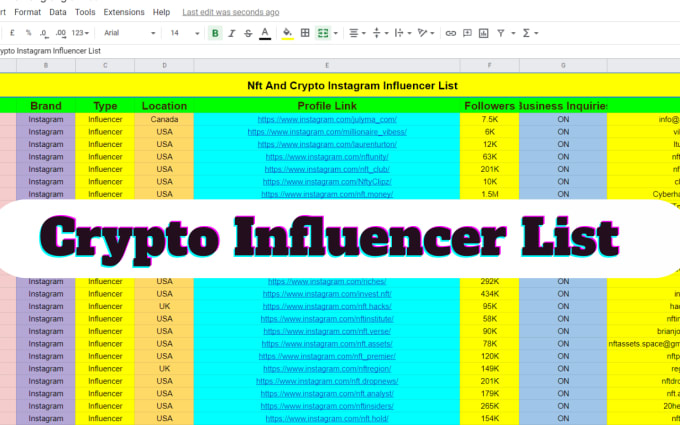Viewport: 680px width, 425px height.
Task: Open the font size 14 dropdown
Action: tap(184, 33)
